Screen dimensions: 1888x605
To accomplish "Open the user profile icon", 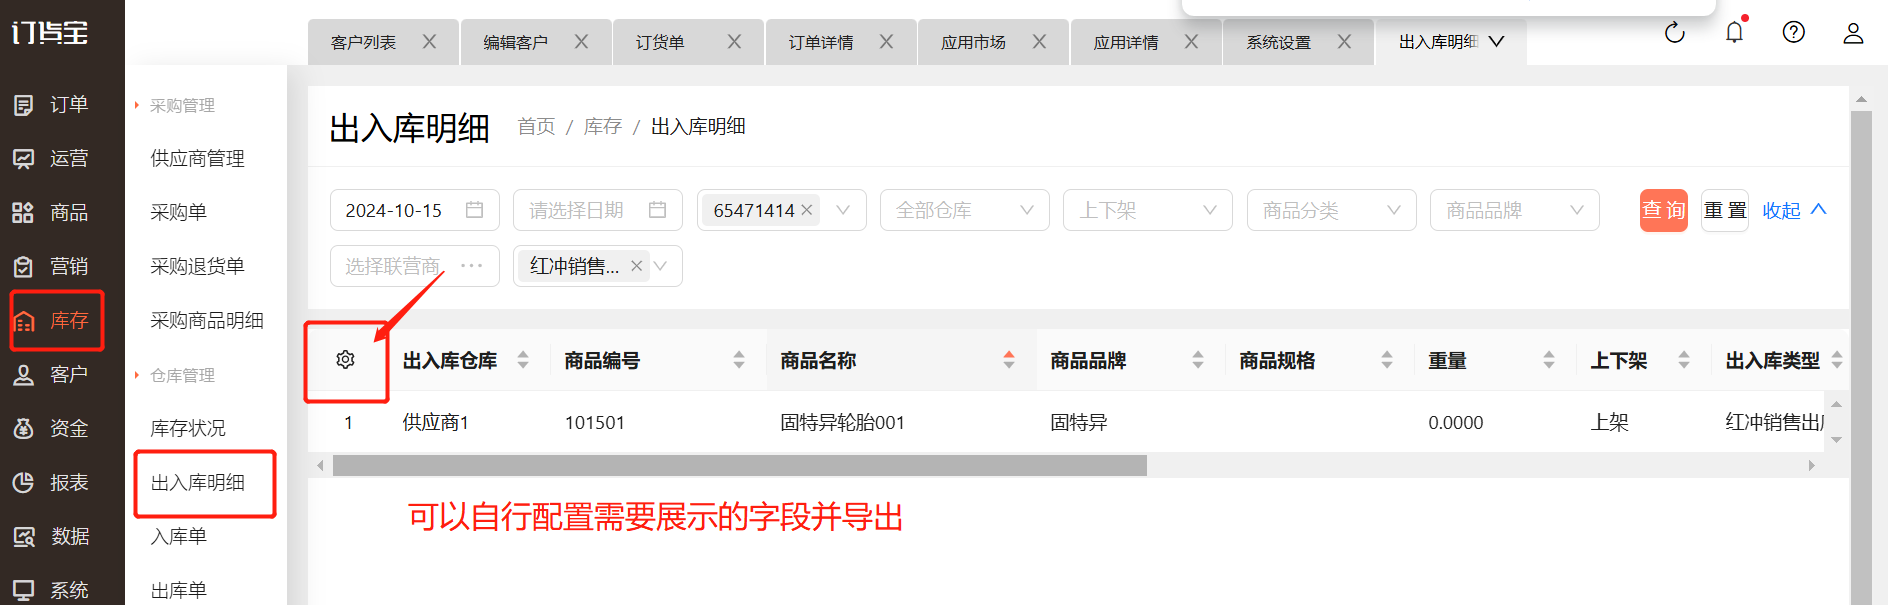I will pyautogui.click(x=1852, y=33).
